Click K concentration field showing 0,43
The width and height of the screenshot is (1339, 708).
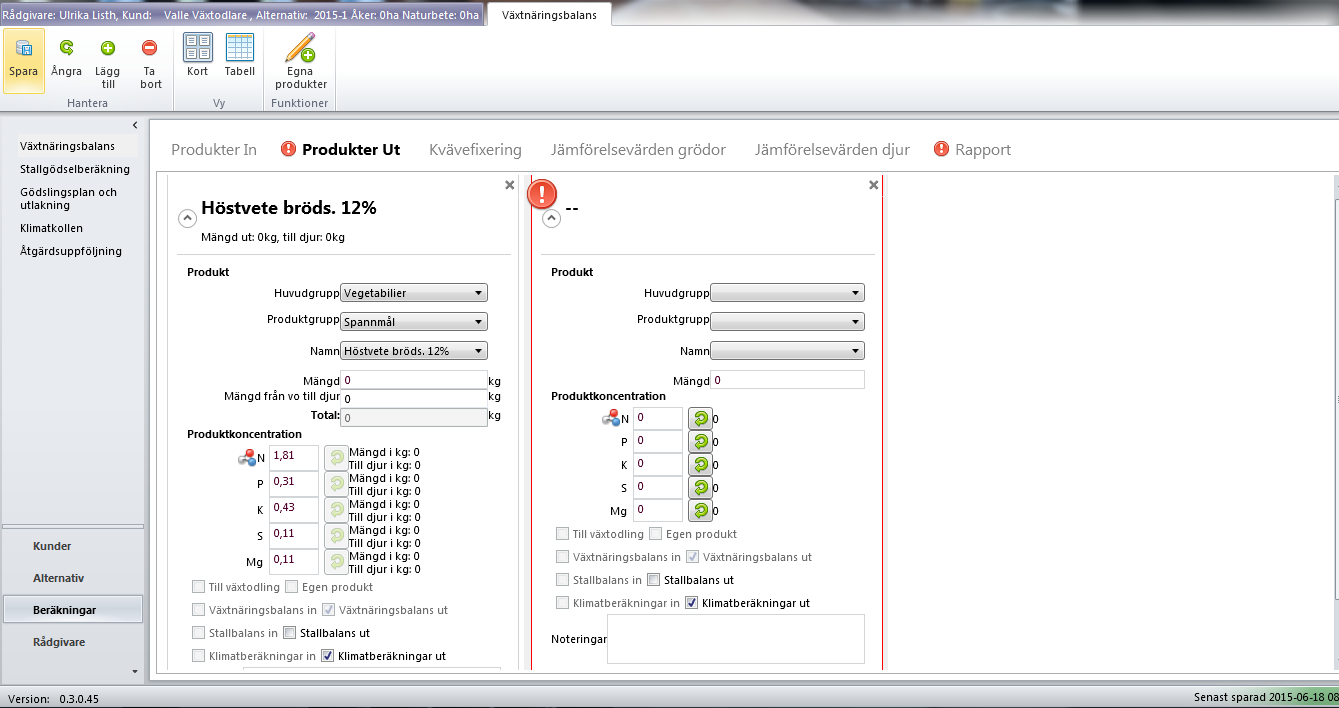pos(294,509)
